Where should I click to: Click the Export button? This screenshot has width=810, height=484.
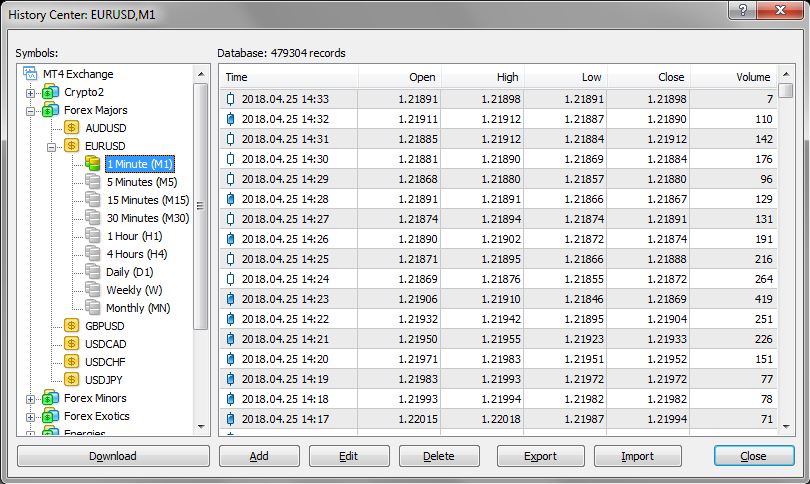click(540, 456)
